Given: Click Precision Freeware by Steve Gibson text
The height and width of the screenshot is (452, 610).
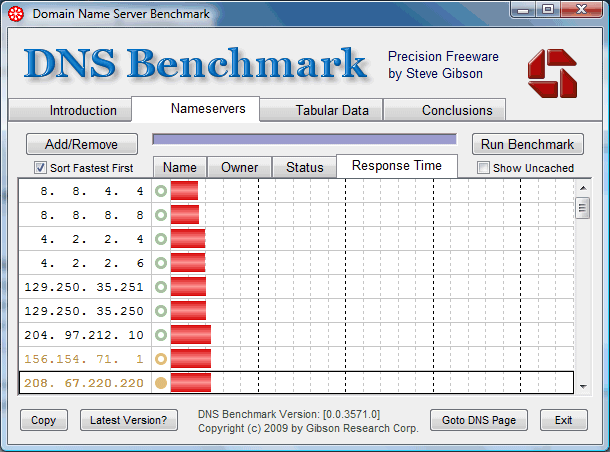Looking at the screenshot, I should 443,65.
